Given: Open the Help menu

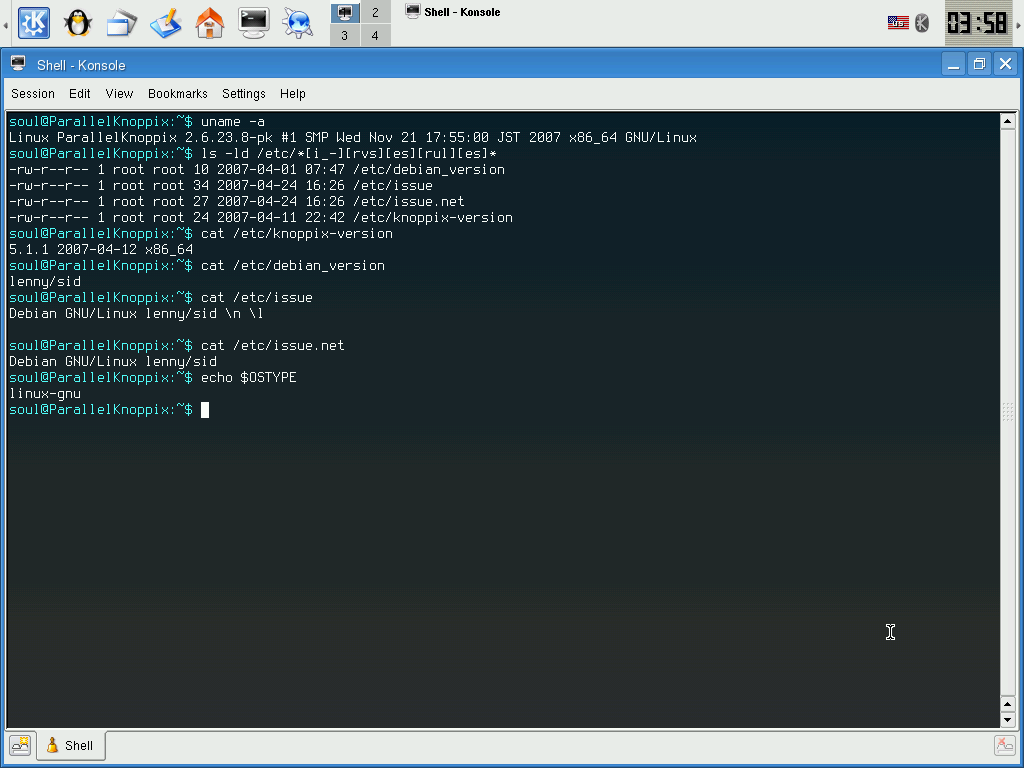Looking at the screenshot, I should (x=293, y=93).
